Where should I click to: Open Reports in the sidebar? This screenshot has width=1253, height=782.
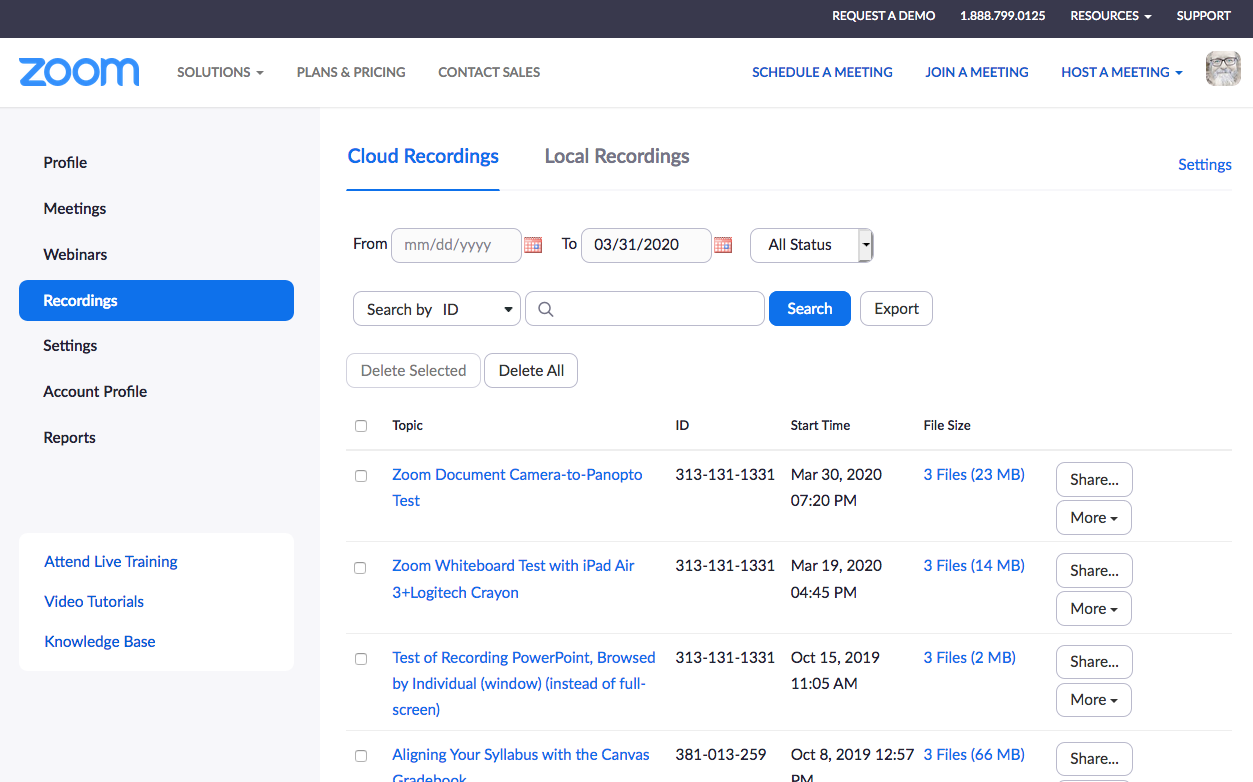pyautogui.click(x=69, y=438)
